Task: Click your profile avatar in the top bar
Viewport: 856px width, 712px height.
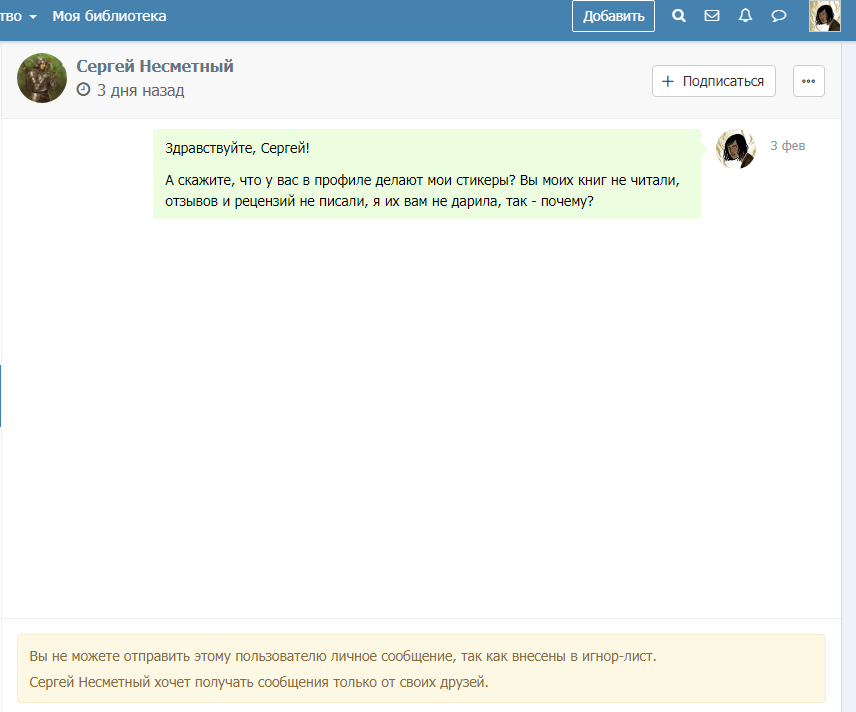Action: 824,16
